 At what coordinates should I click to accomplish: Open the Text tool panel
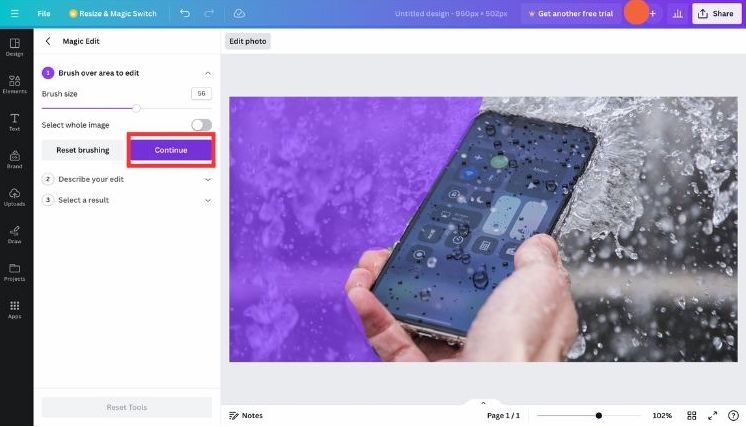15,122
